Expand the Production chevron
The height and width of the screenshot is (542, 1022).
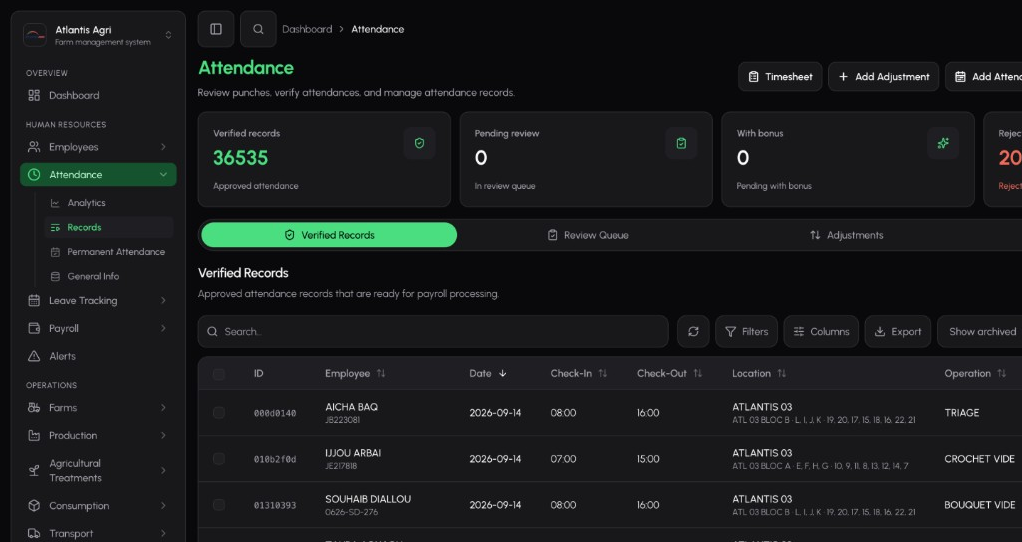point(163,436)
